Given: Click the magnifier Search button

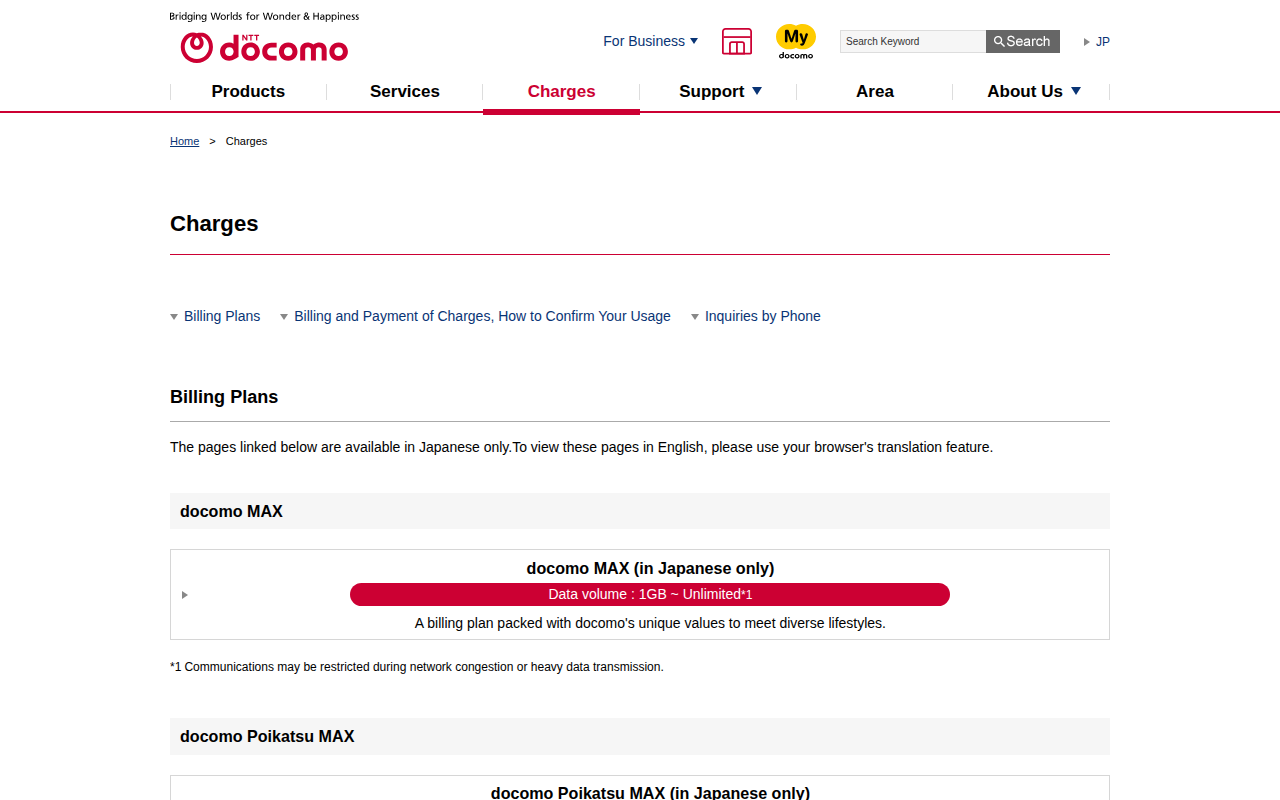Looking at the screenshot, I should click(1022, 41).
